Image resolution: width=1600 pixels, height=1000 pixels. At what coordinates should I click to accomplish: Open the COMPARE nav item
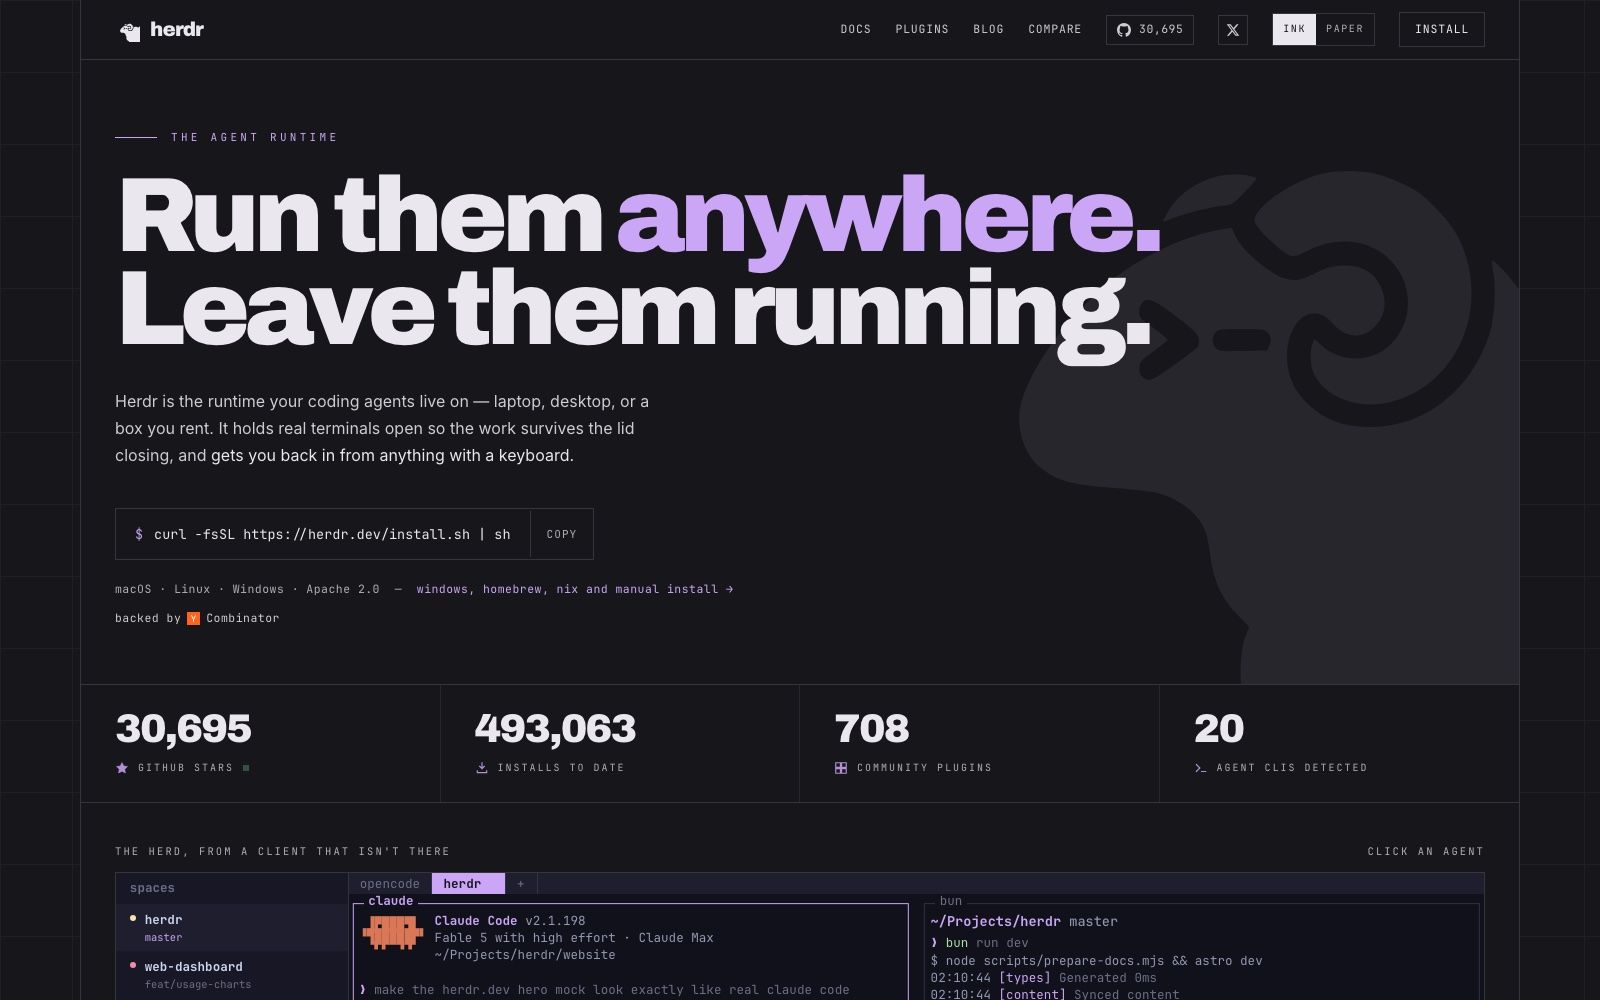click(1055, 30)
